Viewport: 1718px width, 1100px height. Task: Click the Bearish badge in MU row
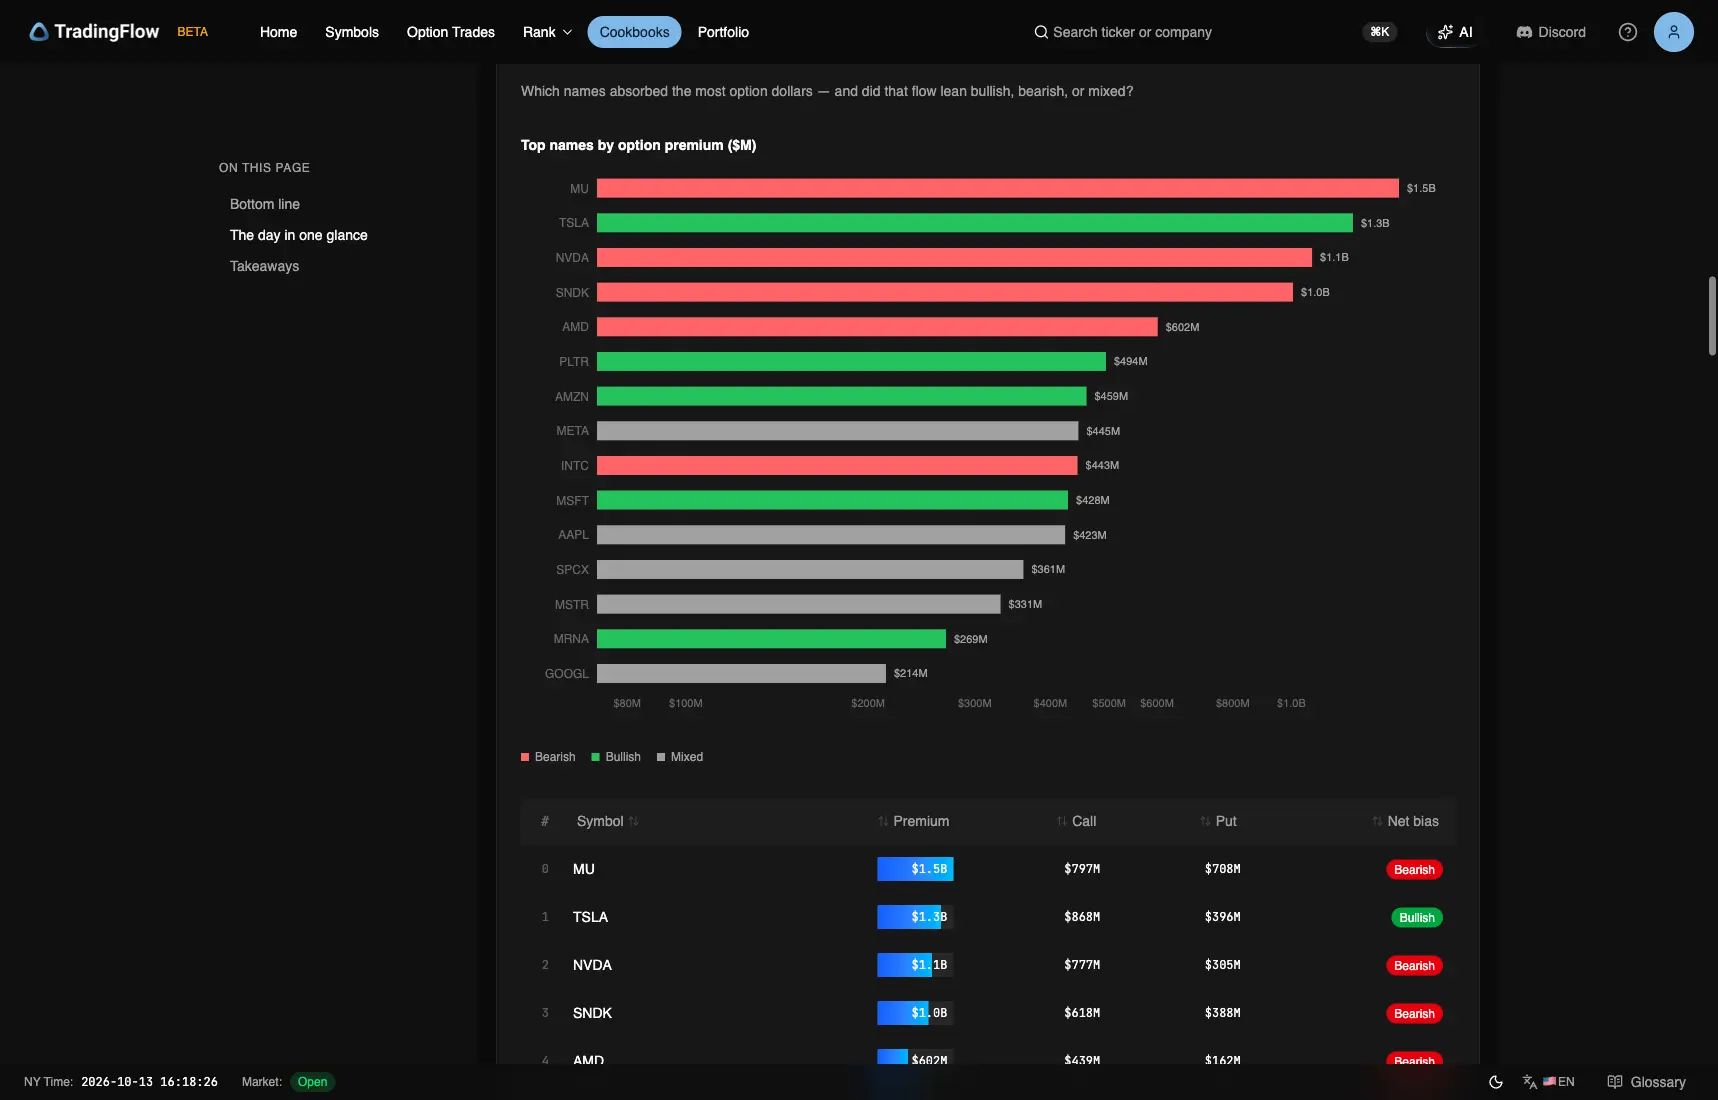(1414, 870)
